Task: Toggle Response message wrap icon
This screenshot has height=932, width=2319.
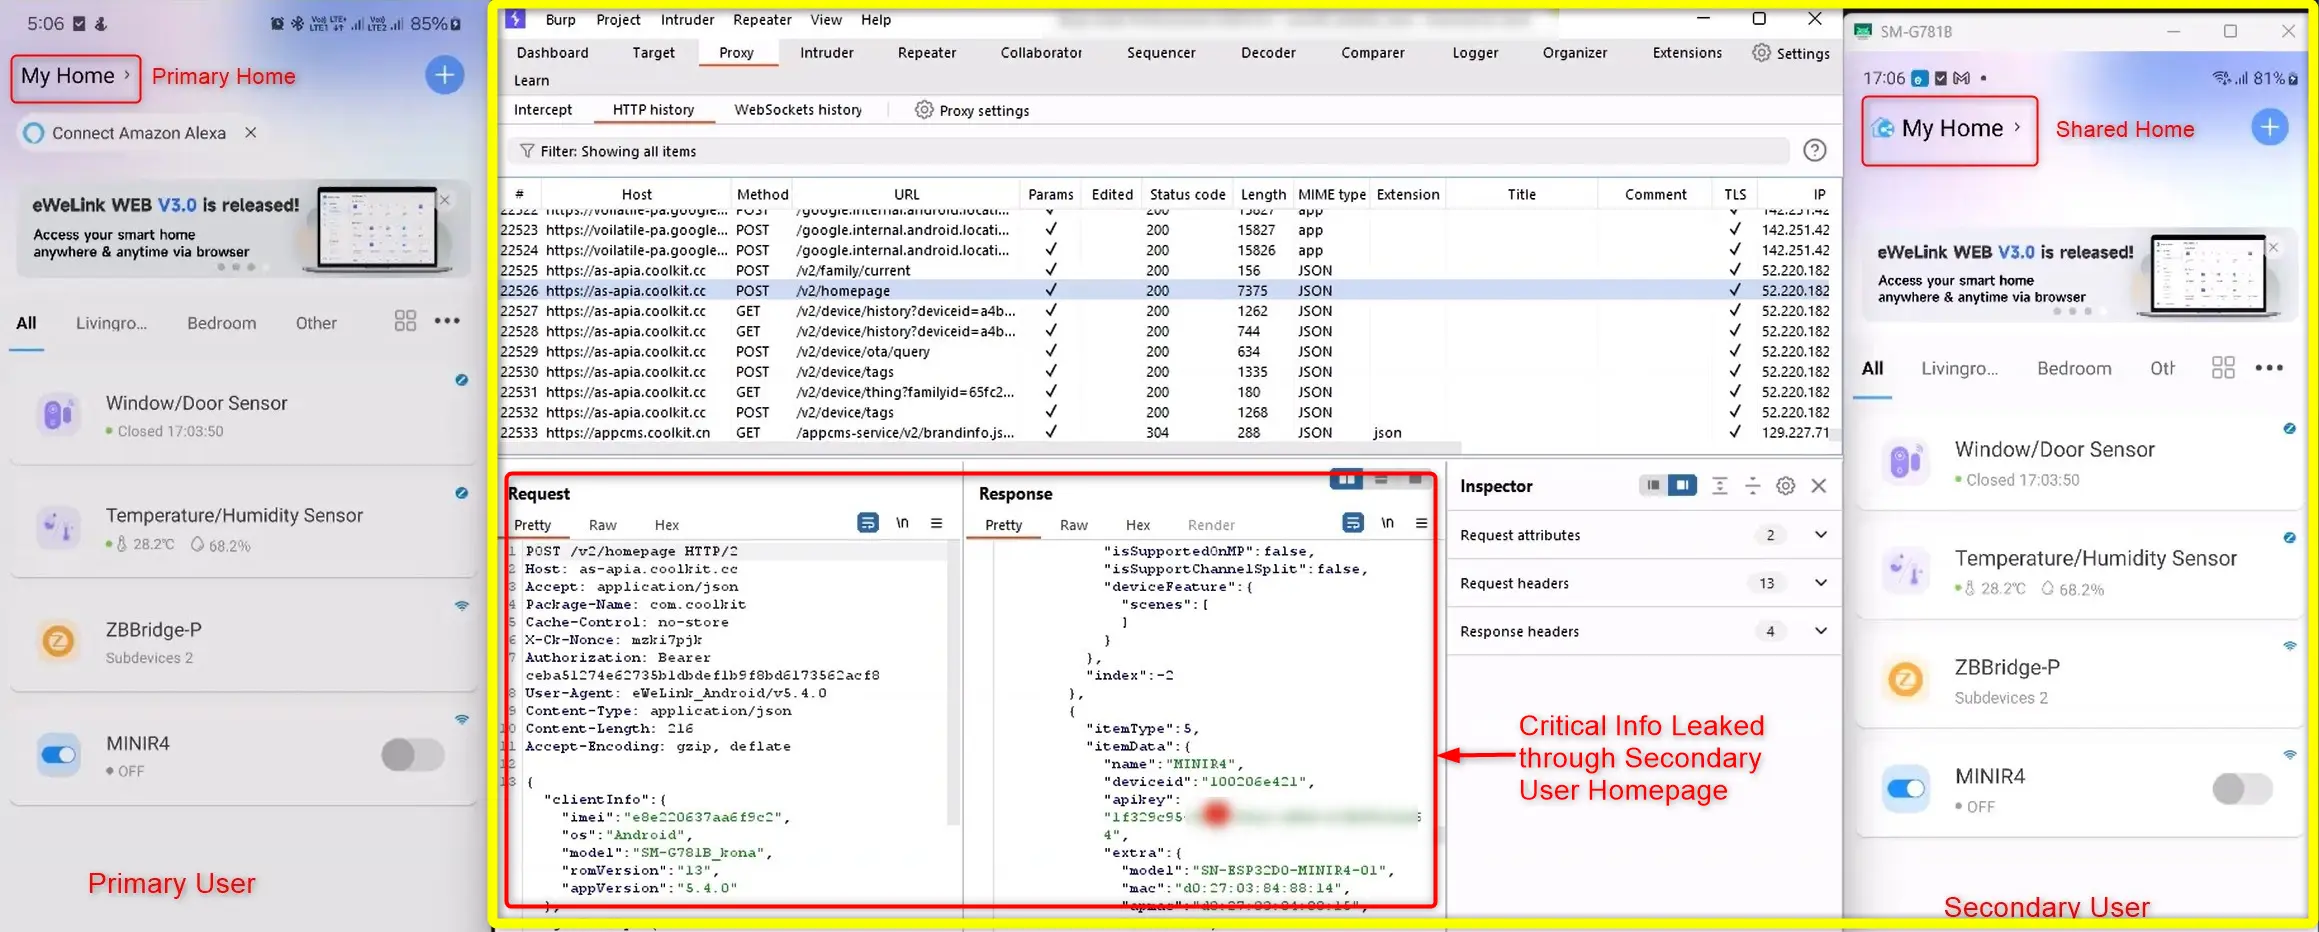Action: 1353,523
